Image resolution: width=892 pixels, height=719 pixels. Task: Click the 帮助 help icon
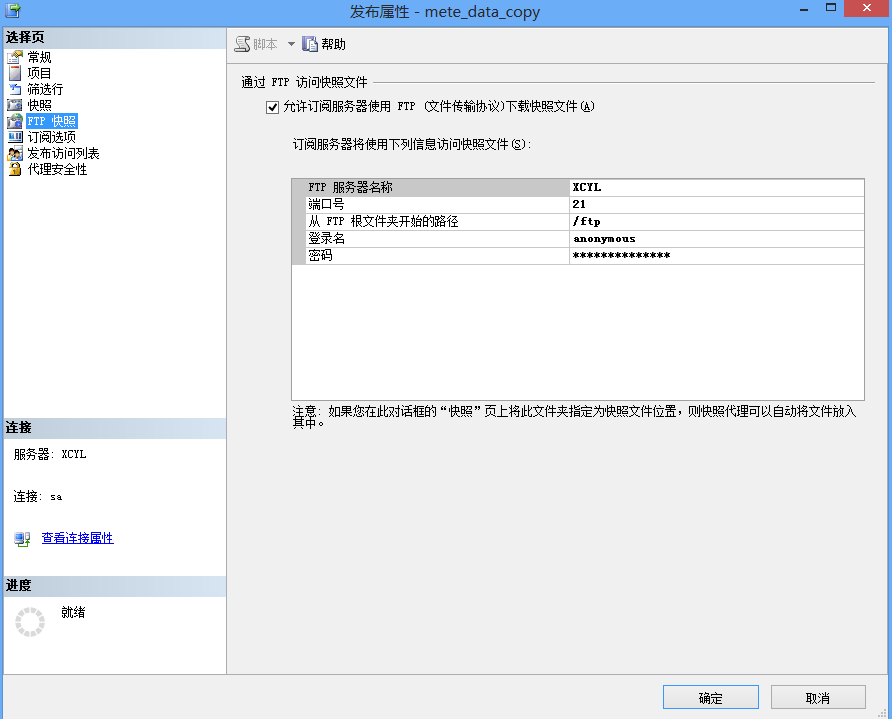point(309,44)
